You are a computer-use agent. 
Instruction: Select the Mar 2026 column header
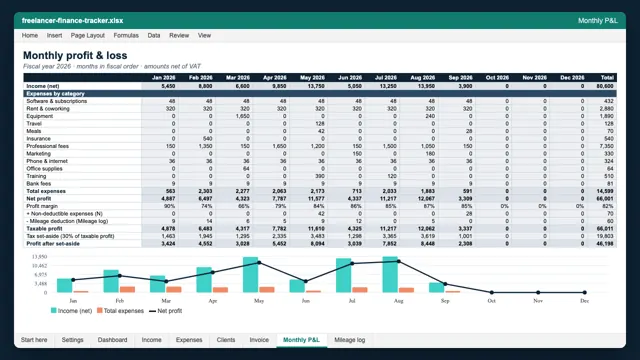tap(238, 78)
